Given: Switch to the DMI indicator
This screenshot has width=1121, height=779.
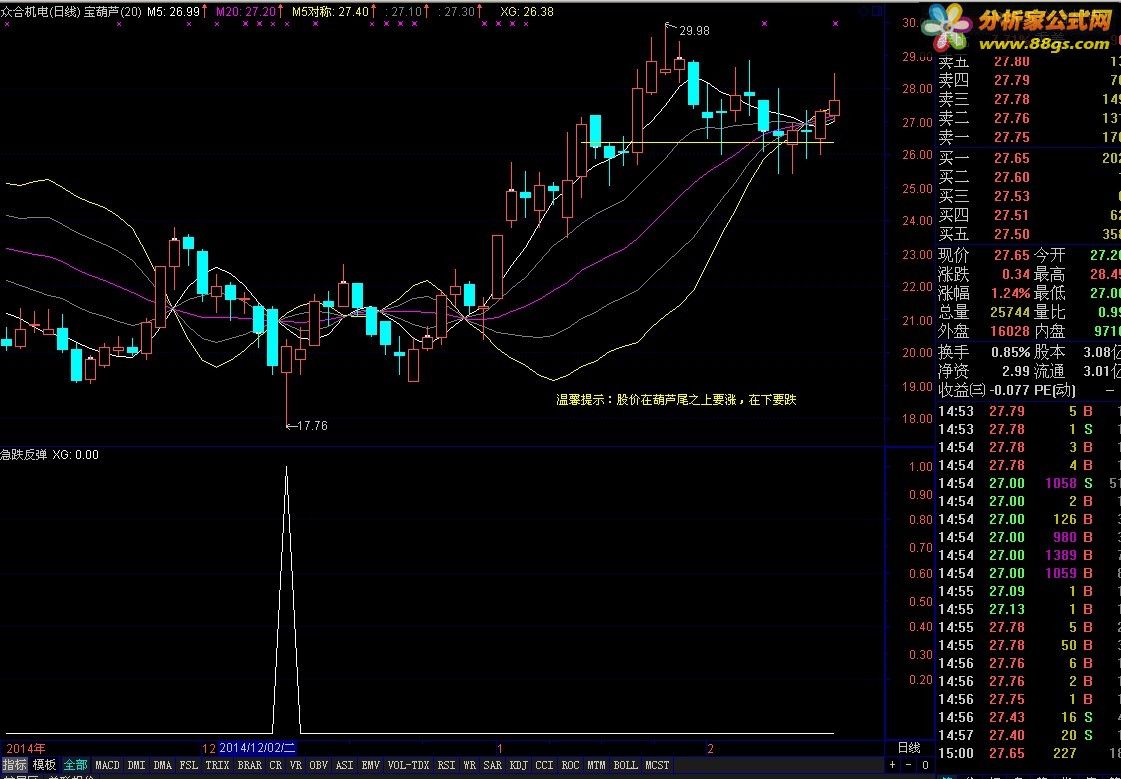Looking at the screenshot, I should point(137,765).
